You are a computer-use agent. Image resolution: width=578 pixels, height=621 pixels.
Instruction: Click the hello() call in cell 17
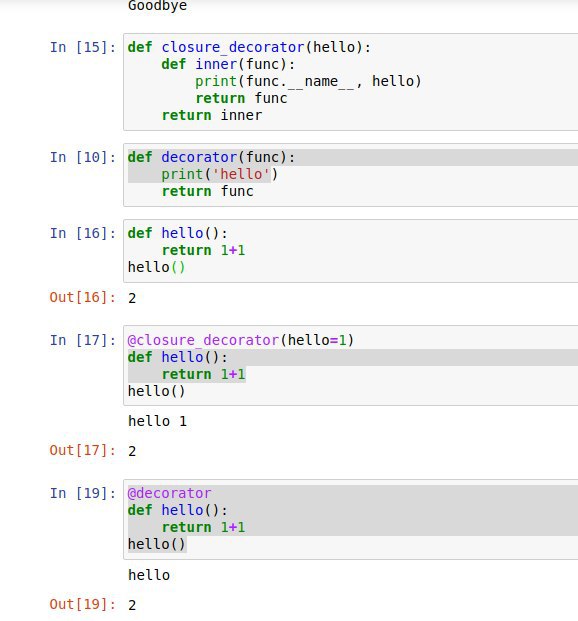coord(156,391)
